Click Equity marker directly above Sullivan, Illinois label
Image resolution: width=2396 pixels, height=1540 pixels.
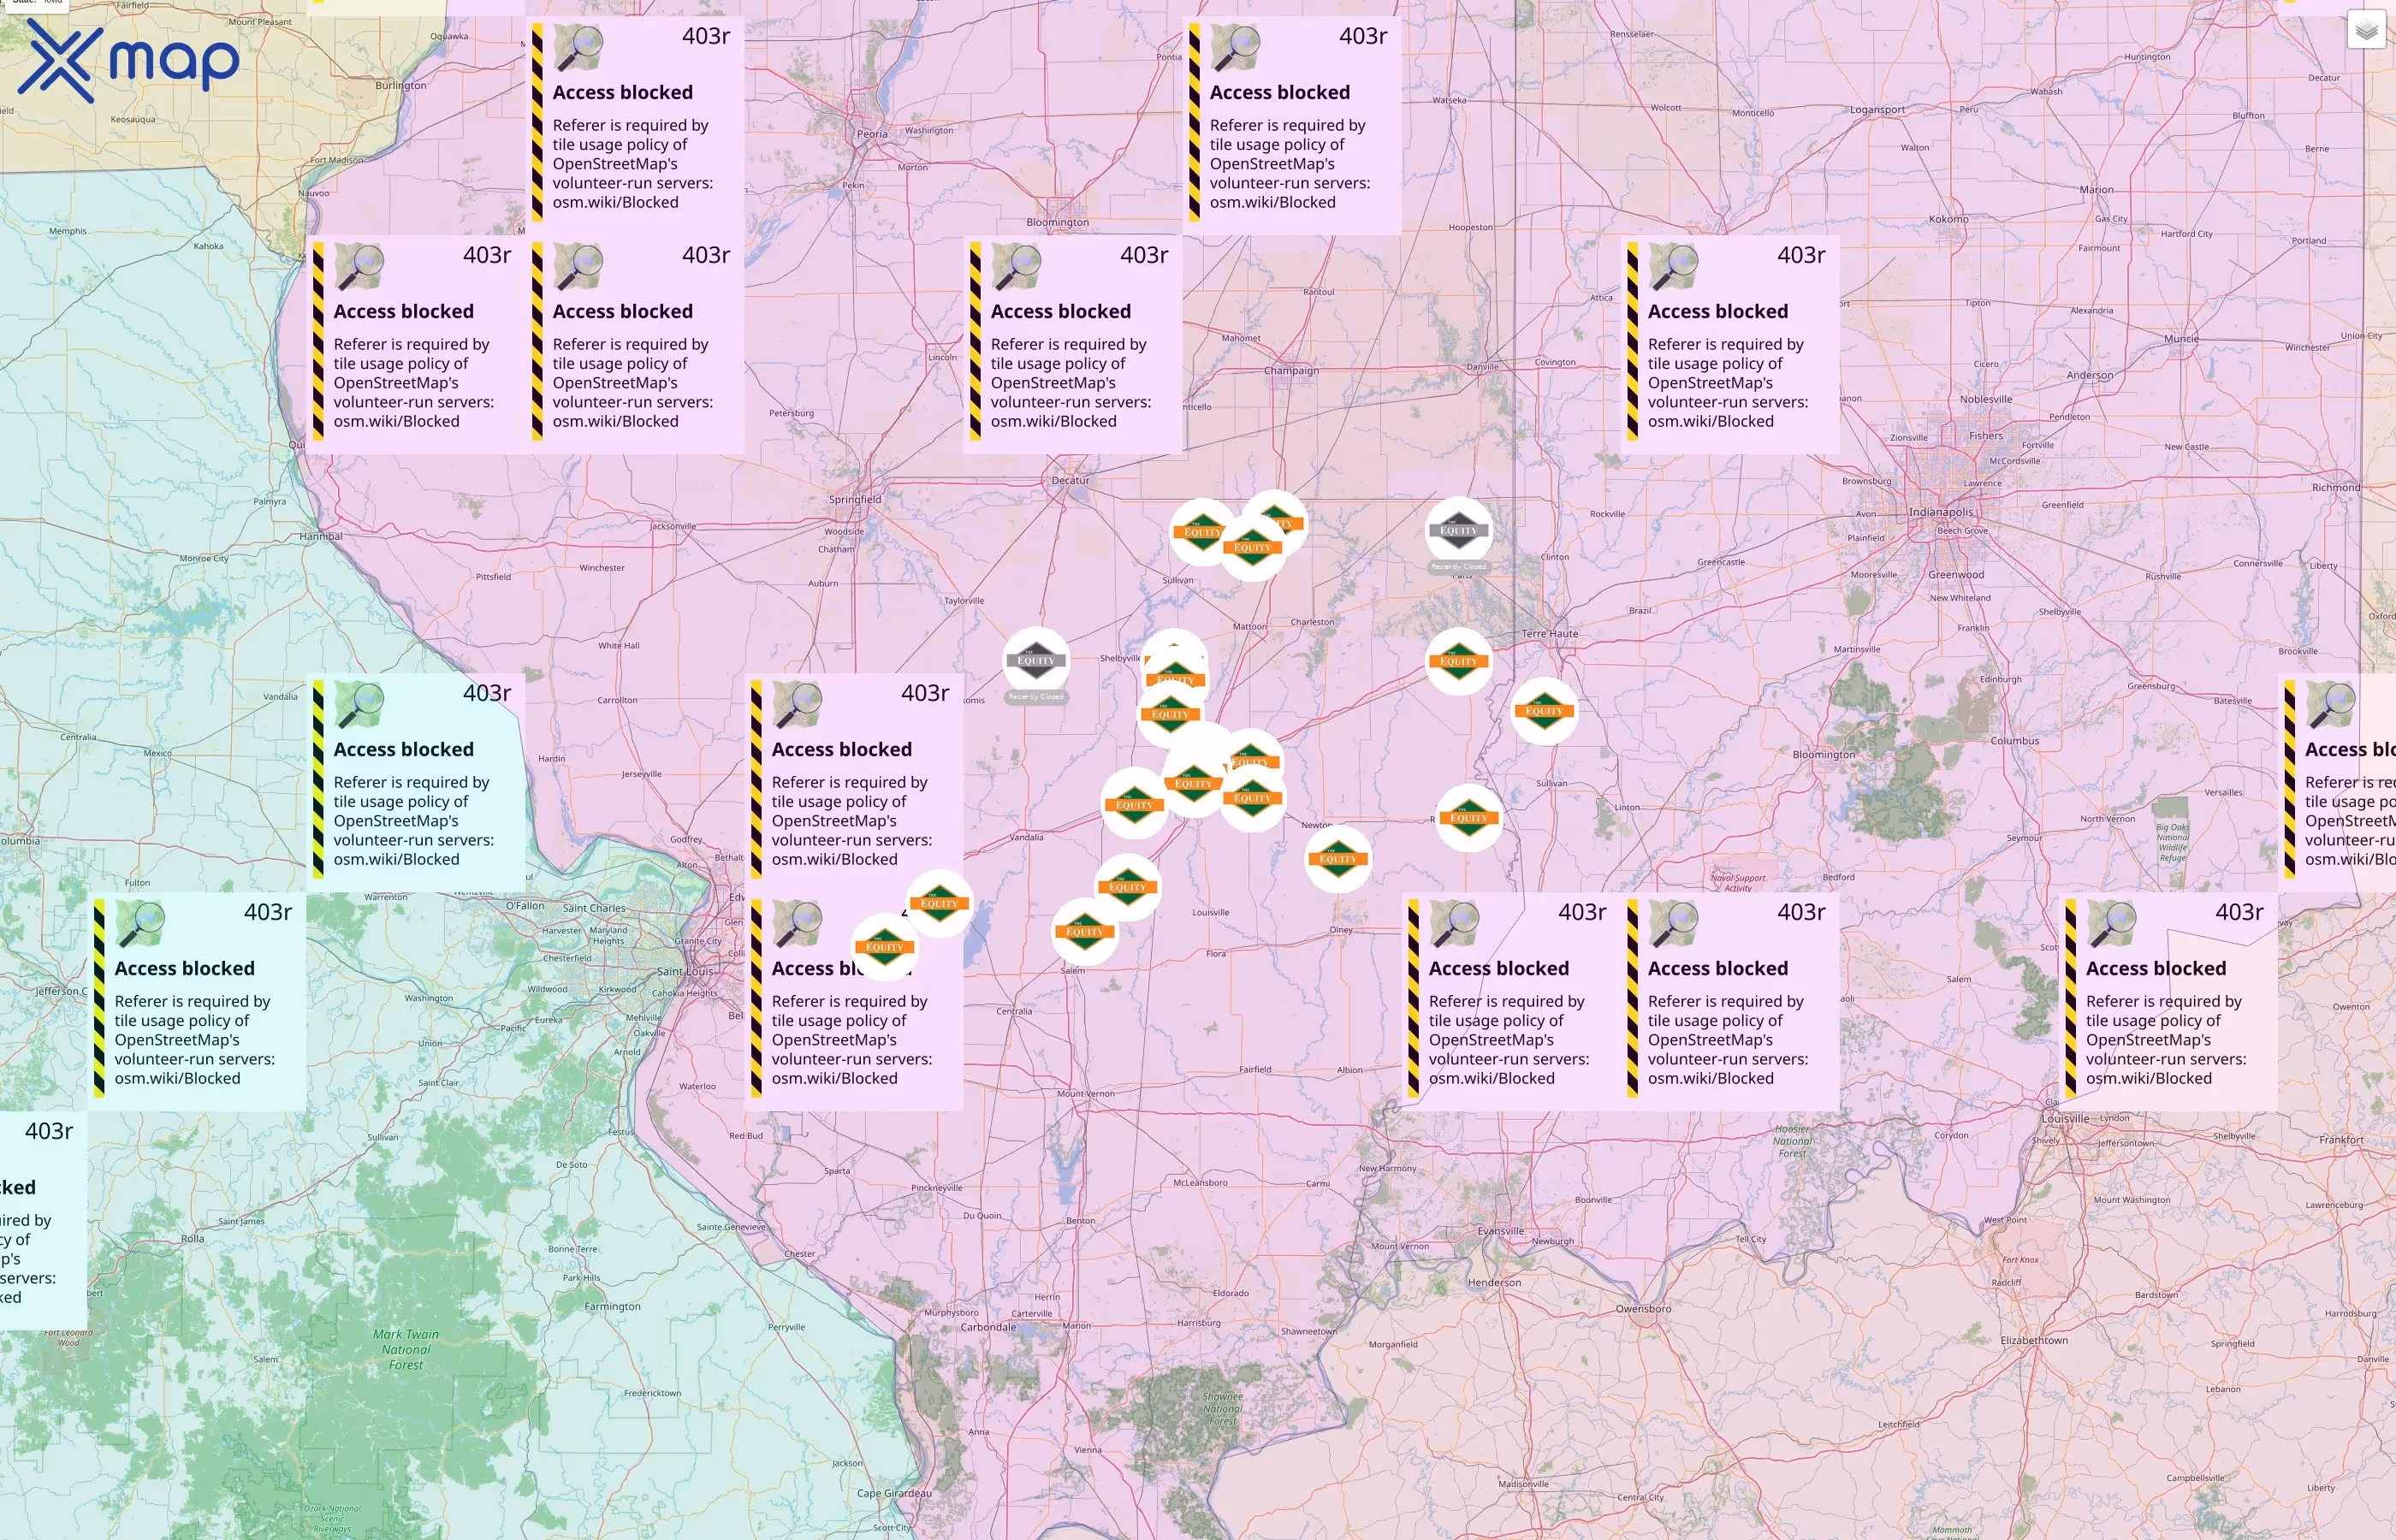(1202, 532)
